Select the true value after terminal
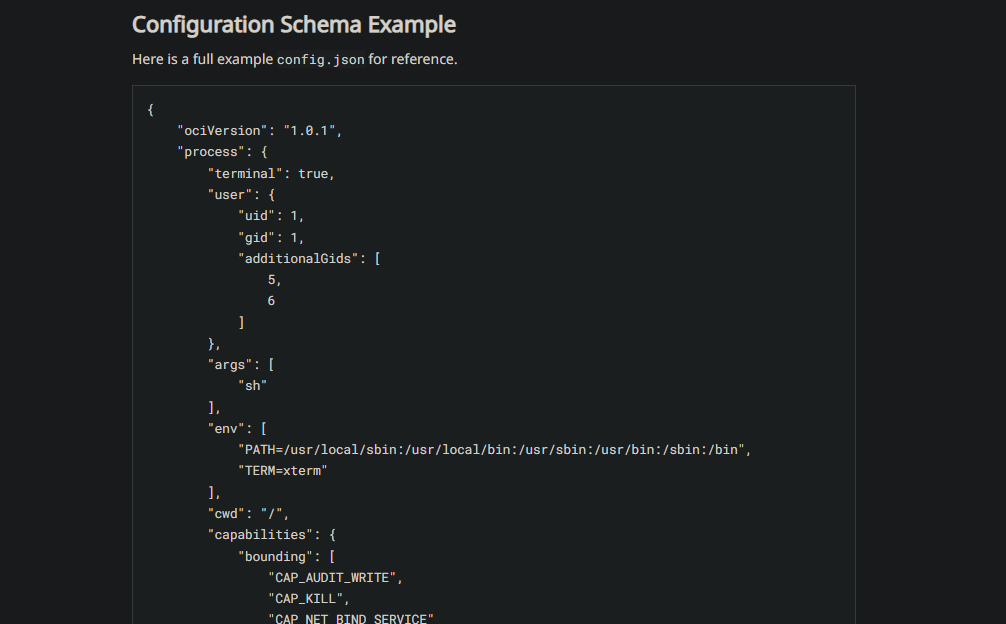1006x624 pixels. tap(313, 173)
